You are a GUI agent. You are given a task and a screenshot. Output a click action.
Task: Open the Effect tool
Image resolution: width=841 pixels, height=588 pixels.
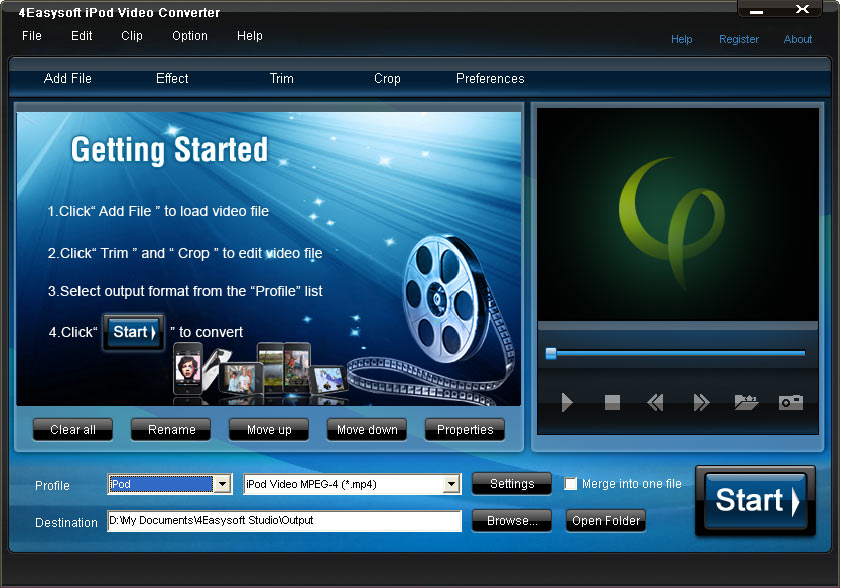(x=172, y=79)
